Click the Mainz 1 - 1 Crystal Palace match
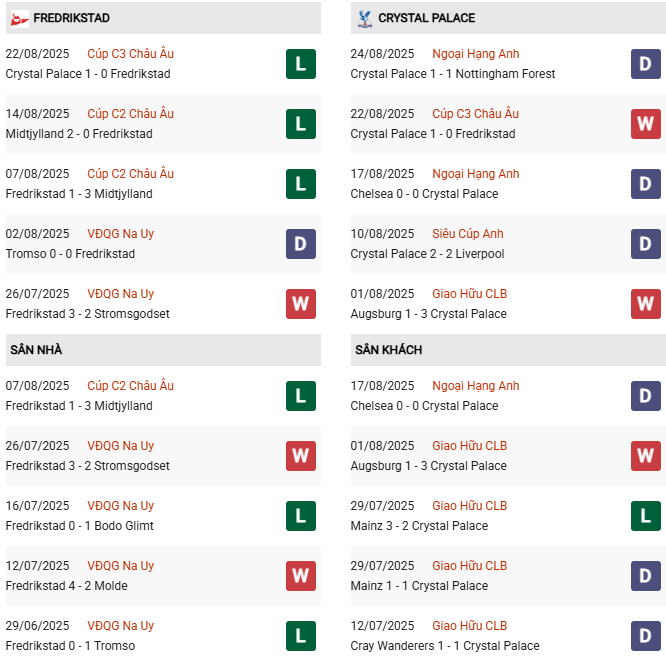Viewport: 666px width, 658px height. (x=419, y=586)
